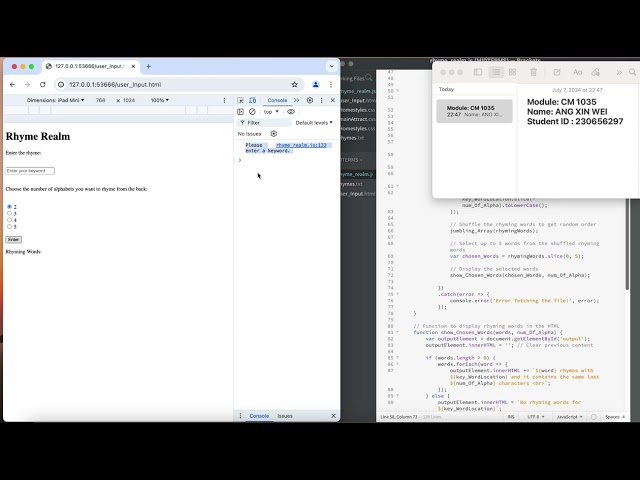Close the DevTools panel
Image resolution: width=640 pixels, height=480 pixels.
(333, 100)
